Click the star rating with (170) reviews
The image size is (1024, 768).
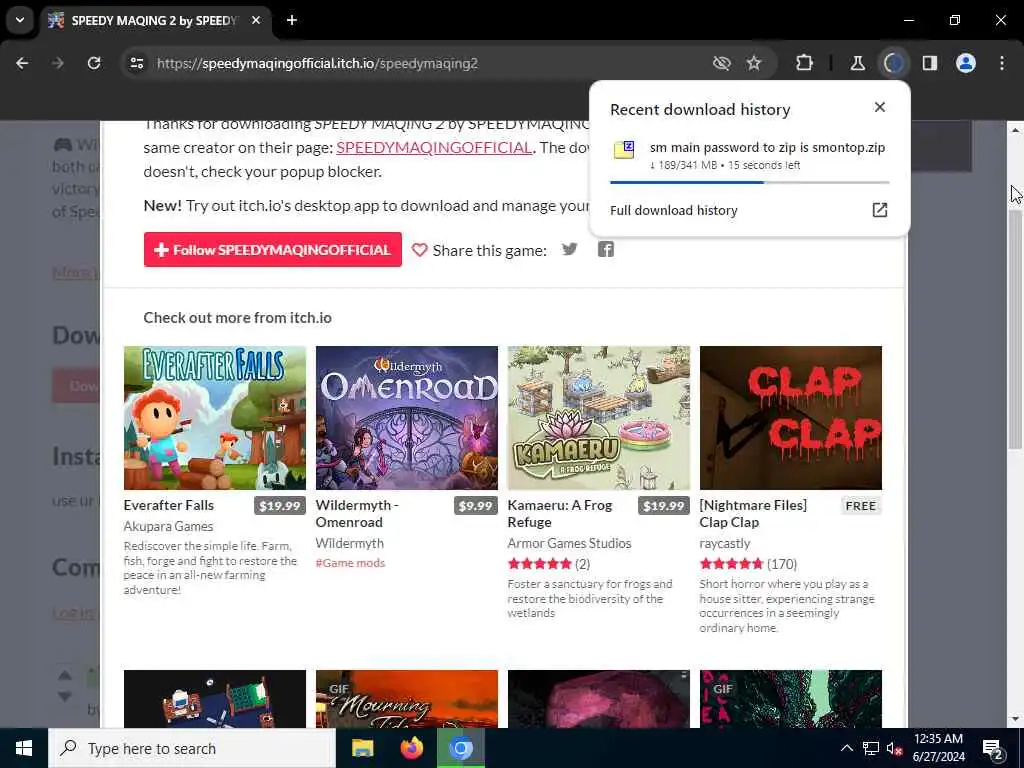coord(748,564)
